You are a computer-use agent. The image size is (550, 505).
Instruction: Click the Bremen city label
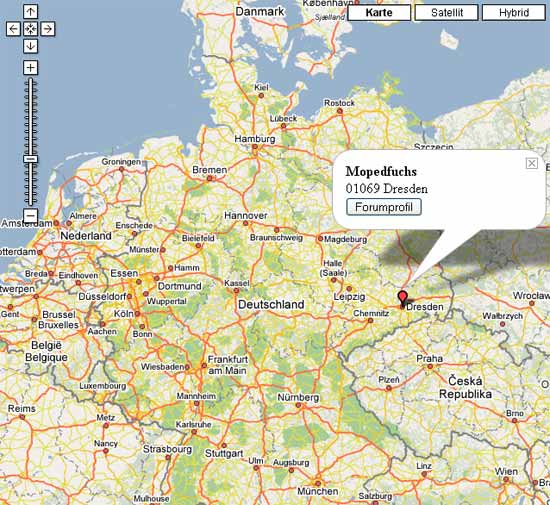[x=209, y=170]
